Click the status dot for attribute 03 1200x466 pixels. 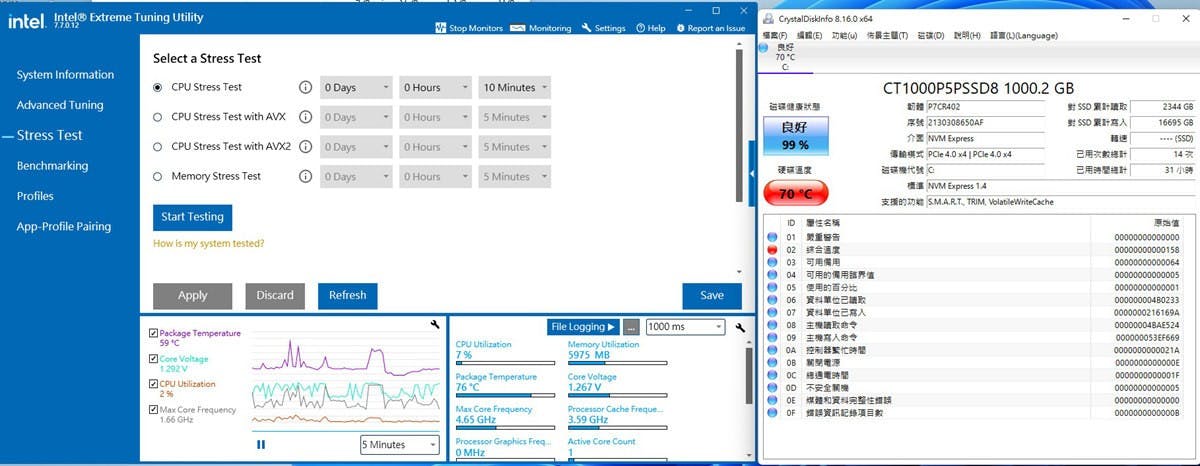[771, 262]
